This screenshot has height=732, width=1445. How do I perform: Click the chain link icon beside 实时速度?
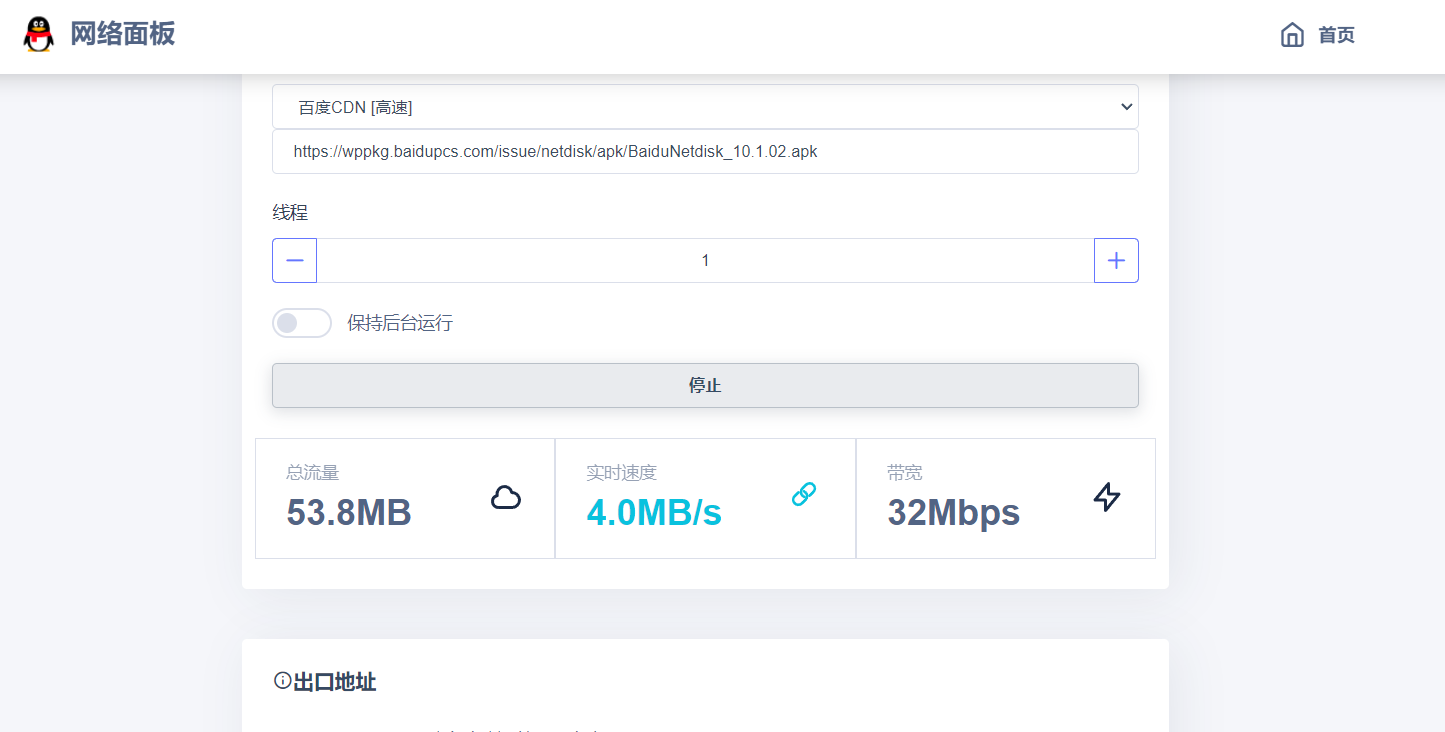pos(804,493)
